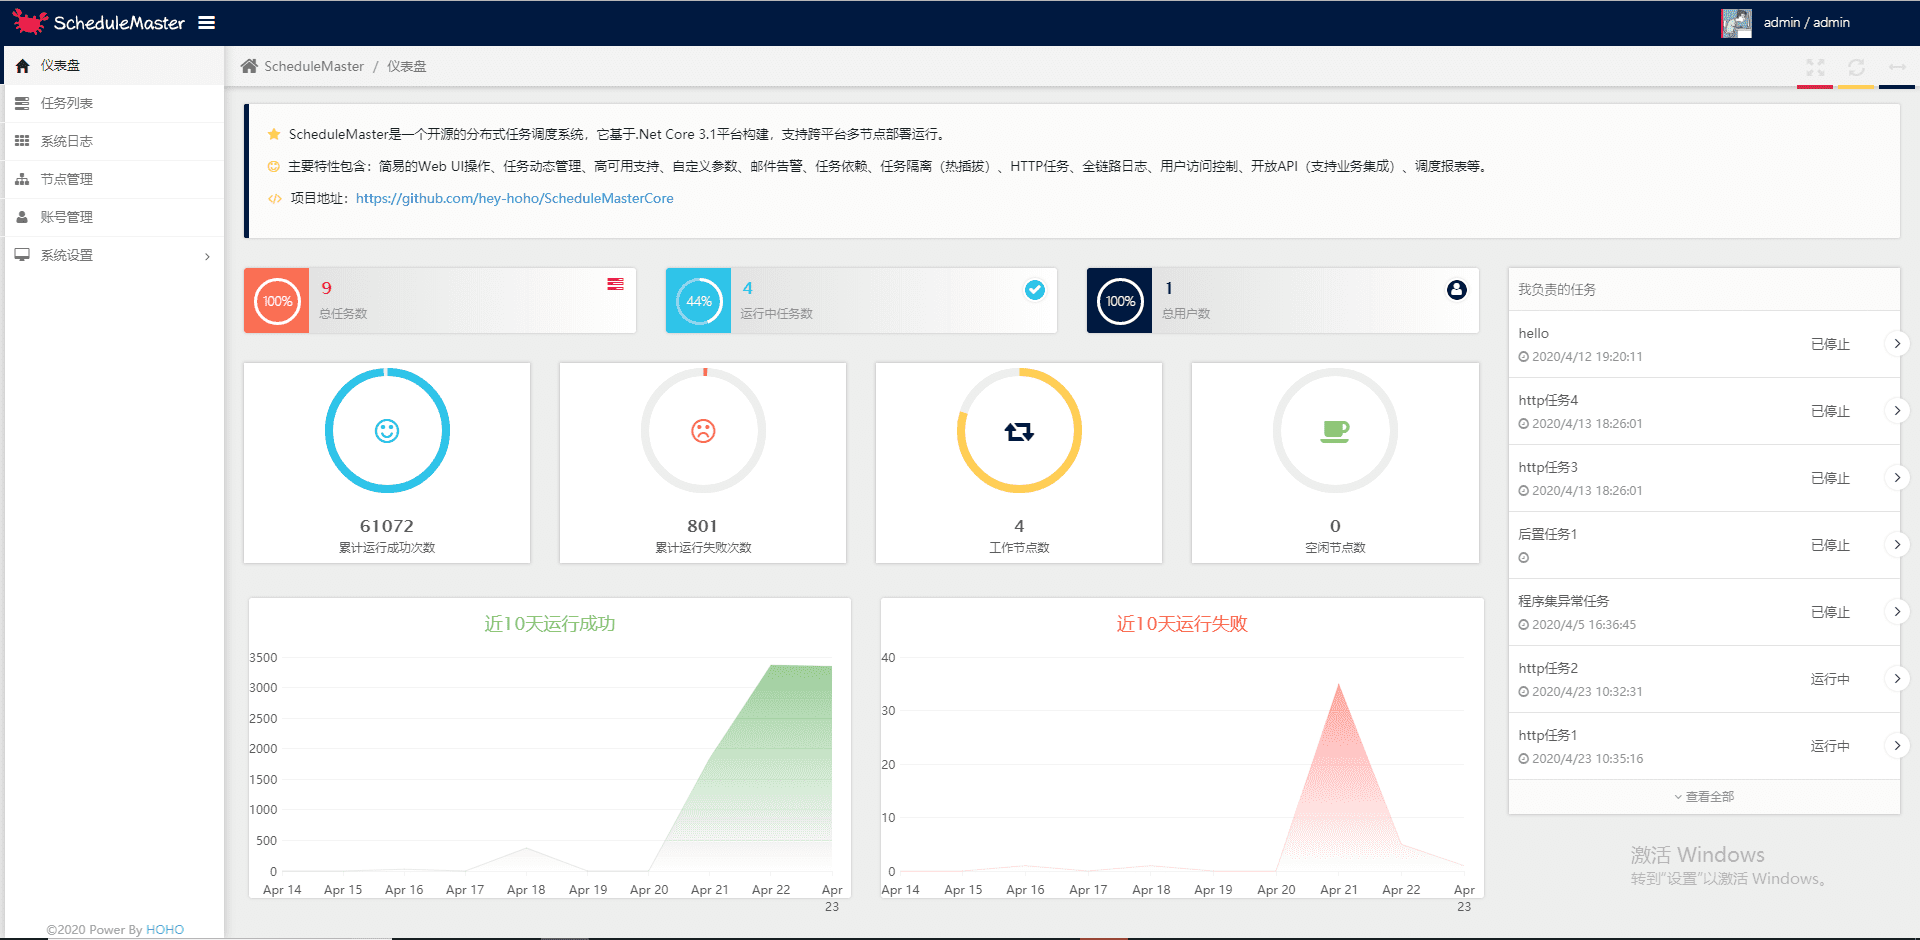The height and width of the screenshot is (940, 1920).
Task: Click the 已停止 status of hello
Action: 1830,344
